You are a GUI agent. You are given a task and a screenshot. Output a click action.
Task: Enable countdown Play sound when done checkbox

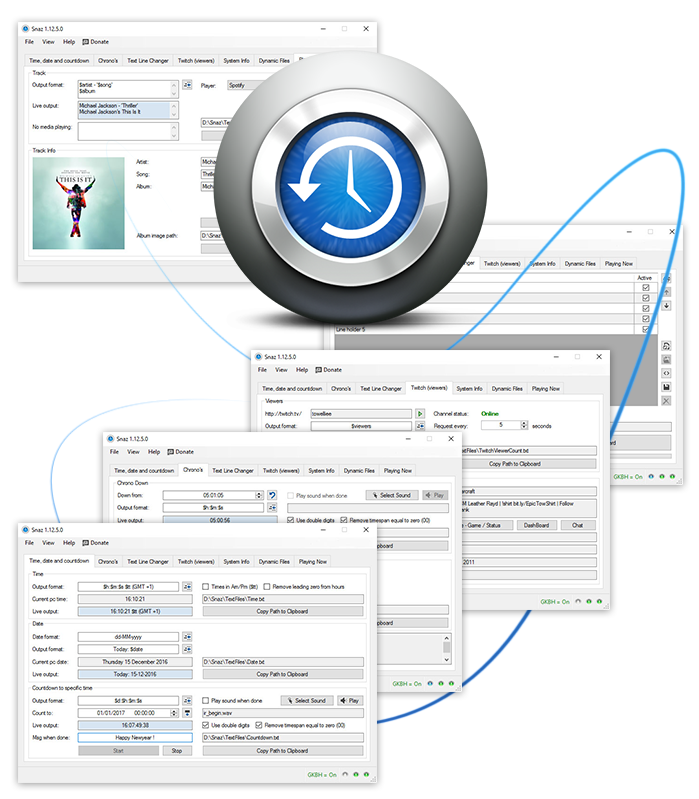coord(206,701)
